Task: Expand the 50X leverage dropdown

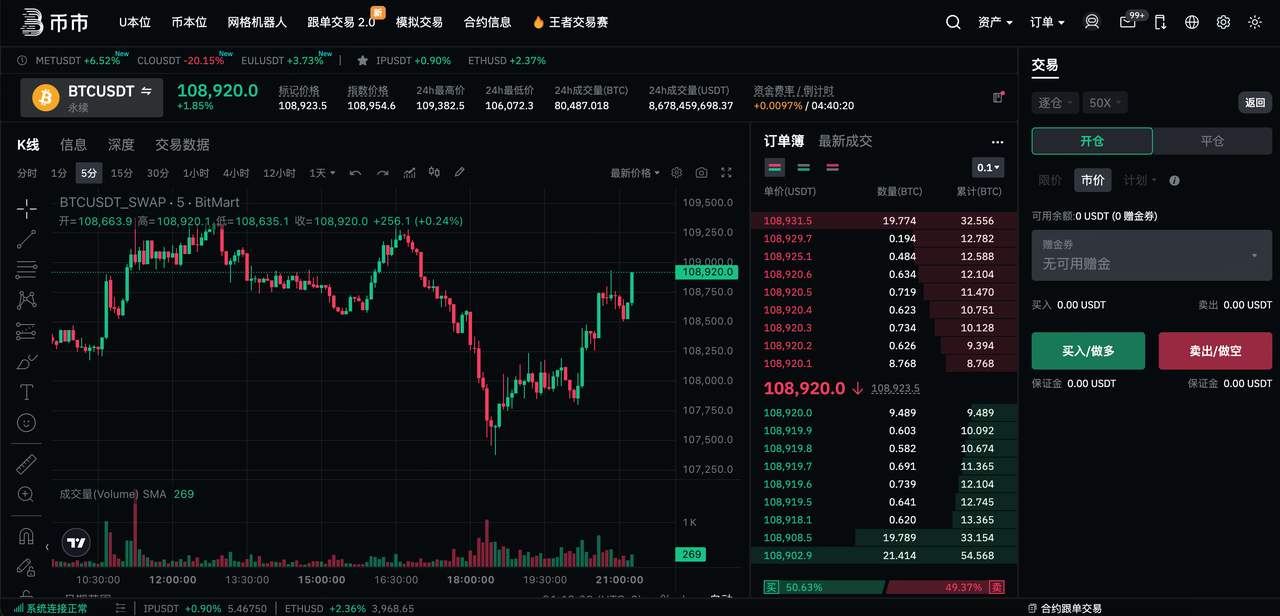Action: 1105,102
